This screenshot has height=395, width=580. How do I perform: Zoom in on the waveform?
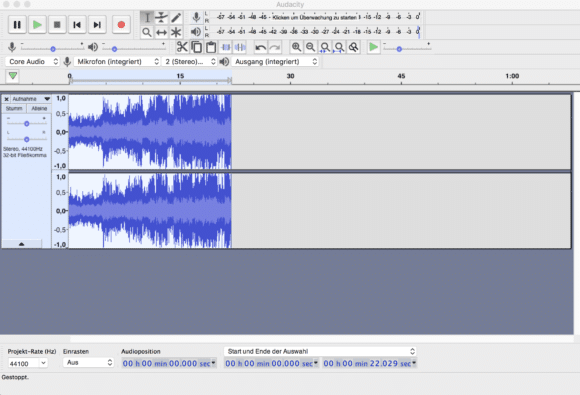pos(296,47)
